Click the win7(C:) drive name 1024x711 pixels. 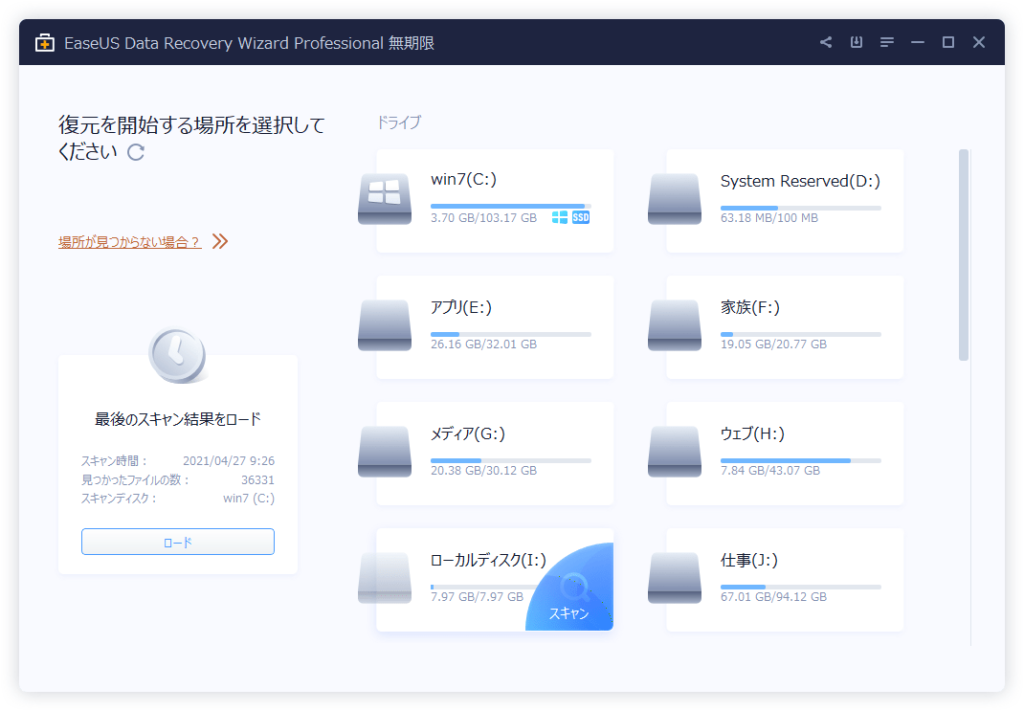(464, 180)
